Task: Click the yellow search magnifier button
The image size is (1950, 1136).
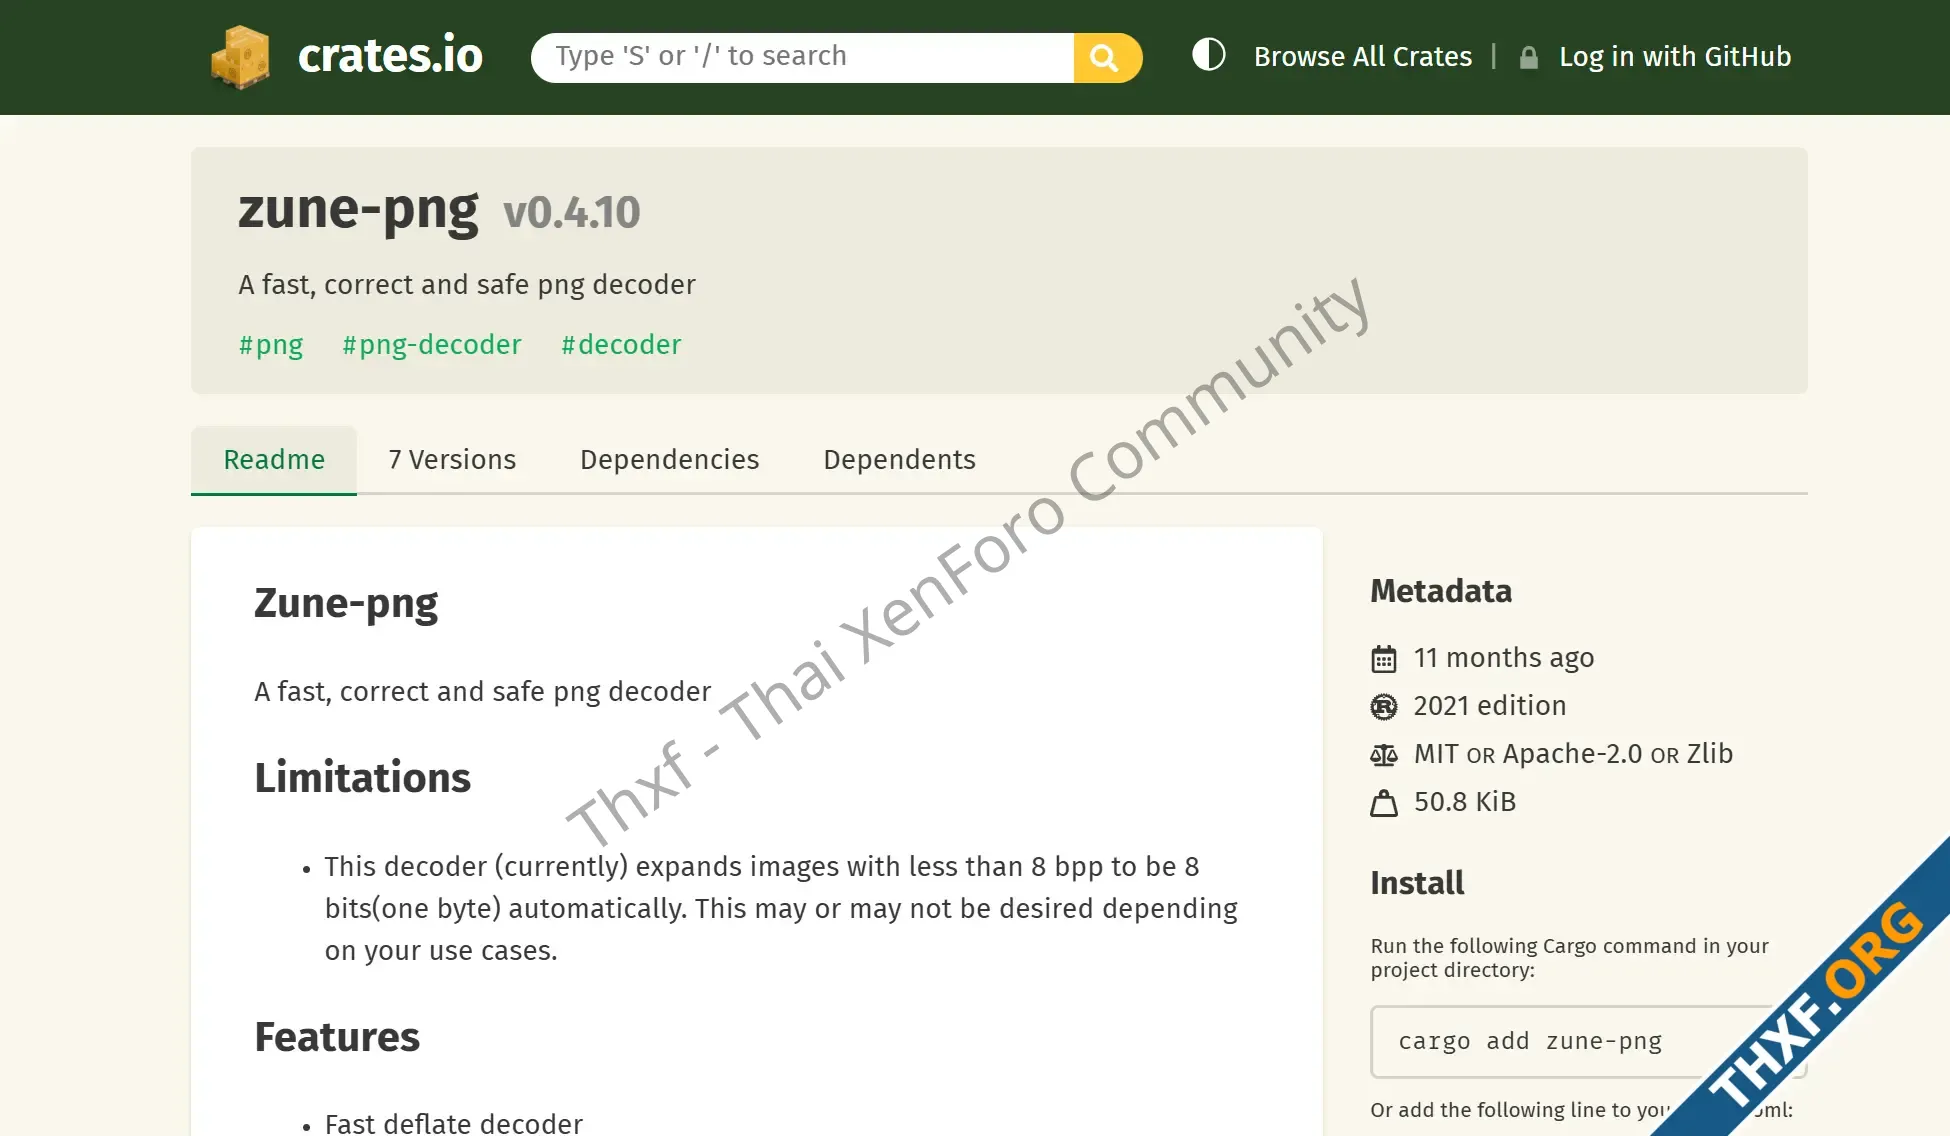Action: [x=1107, y=57]
